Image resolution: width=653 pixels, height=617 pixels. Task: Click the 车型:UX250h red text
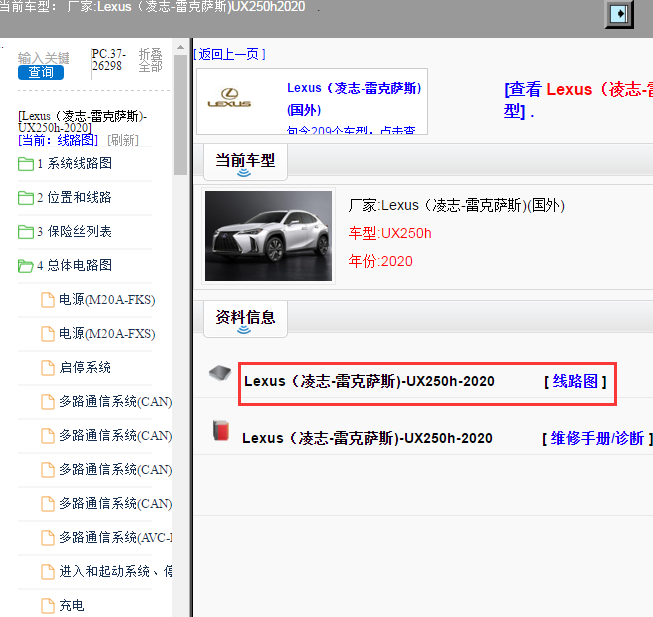click(390, 233)
